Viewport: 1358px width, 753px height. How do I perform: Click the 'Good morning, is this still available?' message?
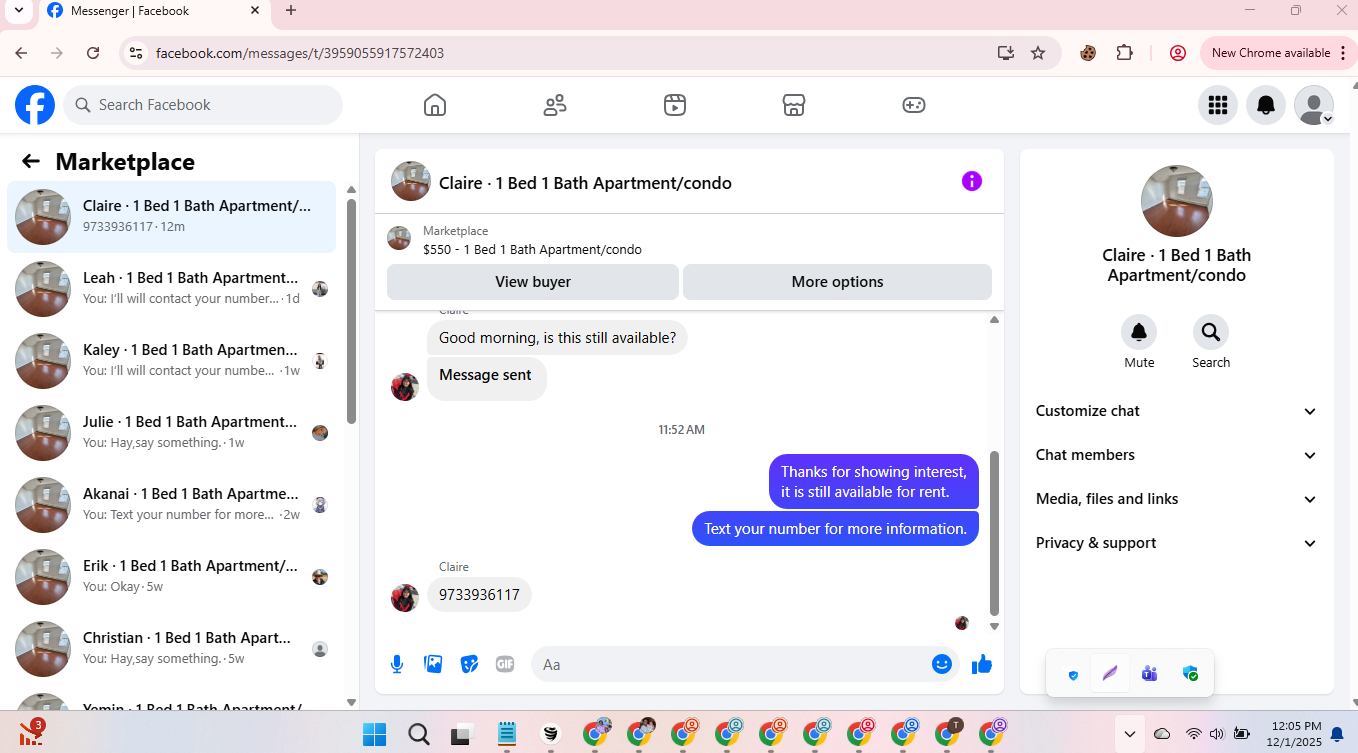557,338
